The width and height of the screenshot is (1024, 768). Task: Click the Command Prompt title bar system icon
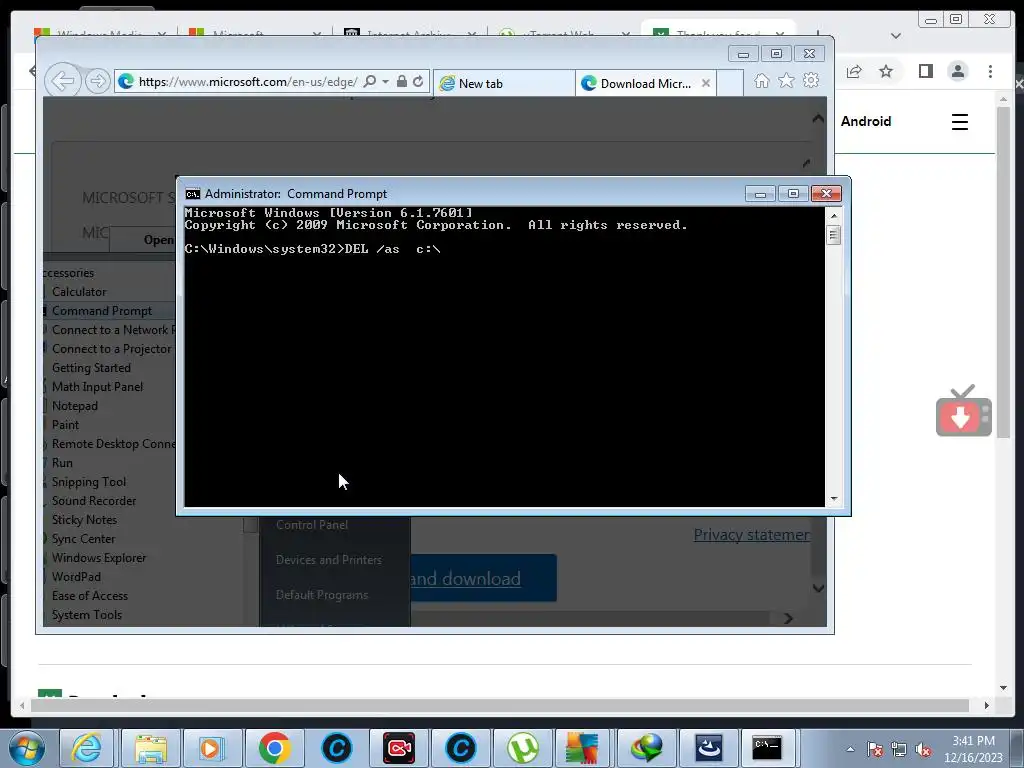(x=193, y=194)
